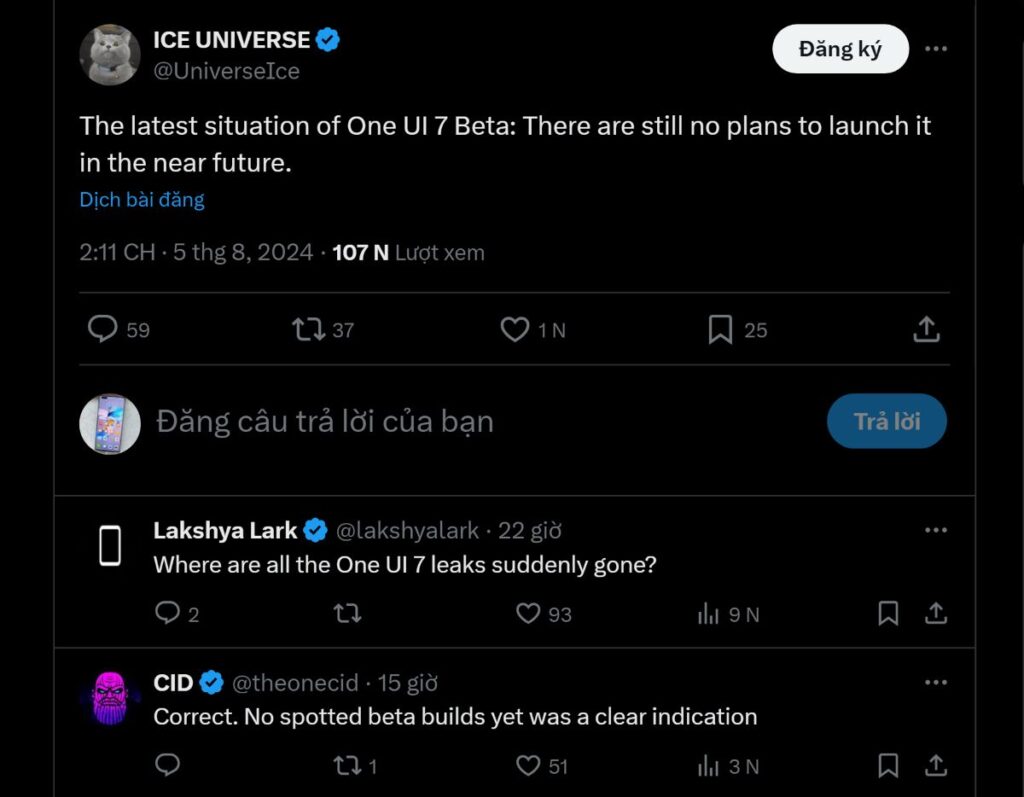
Task: Open ICE UNIVERSE profile avatar
Action: click(109, 55)
